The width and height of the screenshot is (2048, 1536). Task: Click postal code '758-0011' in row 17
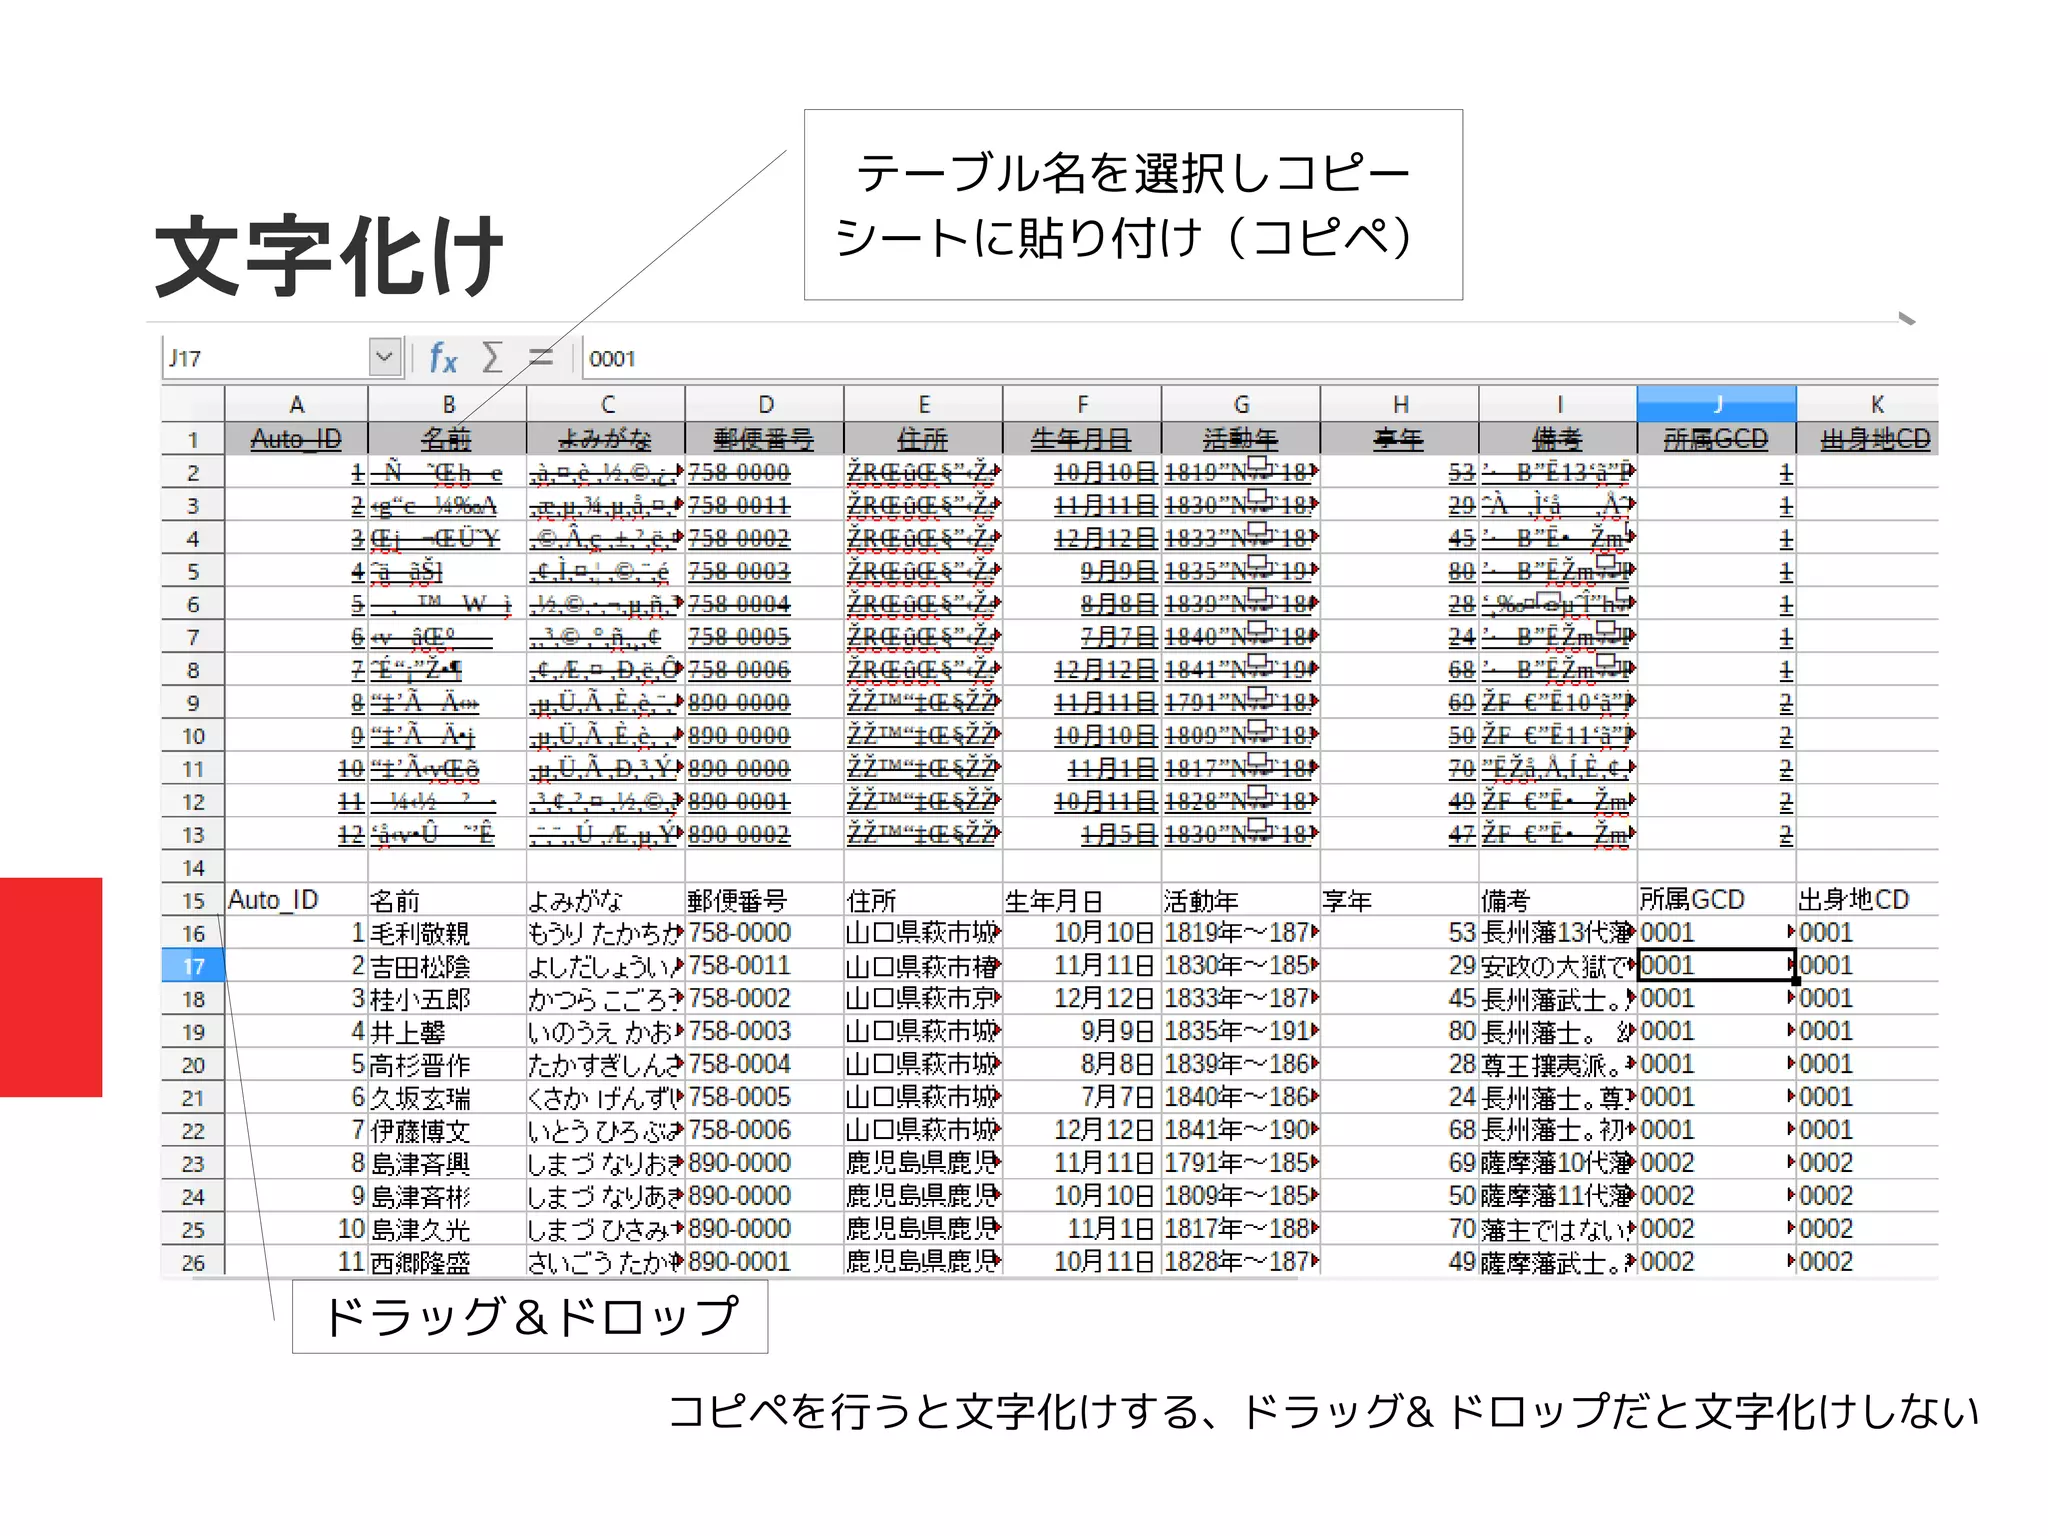tap(765, 966)
